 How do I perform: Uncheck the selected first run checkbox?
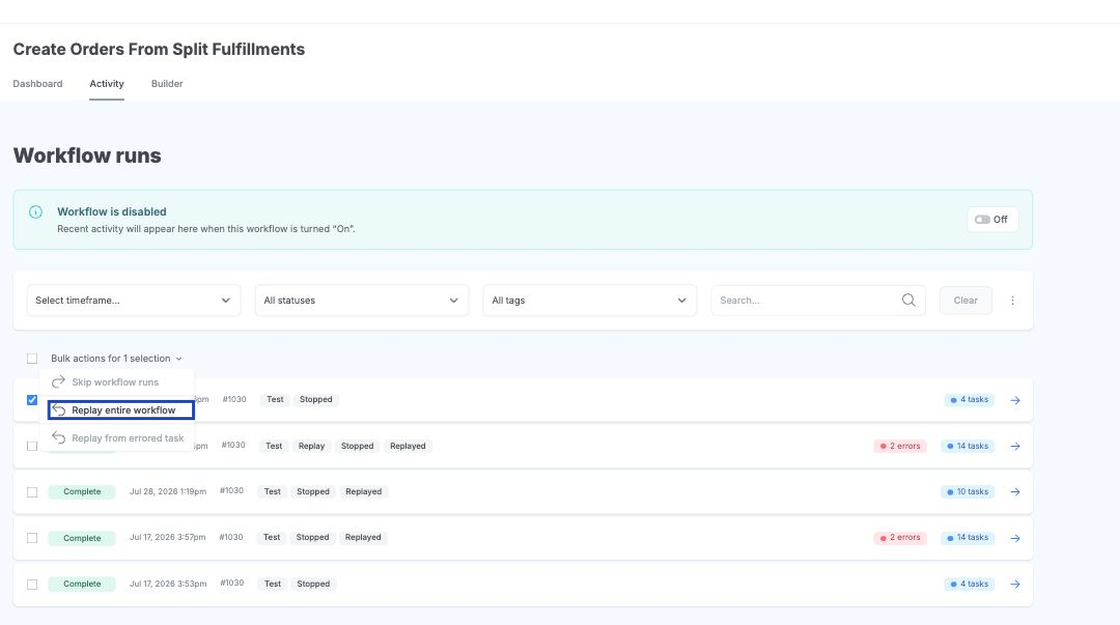32,400
